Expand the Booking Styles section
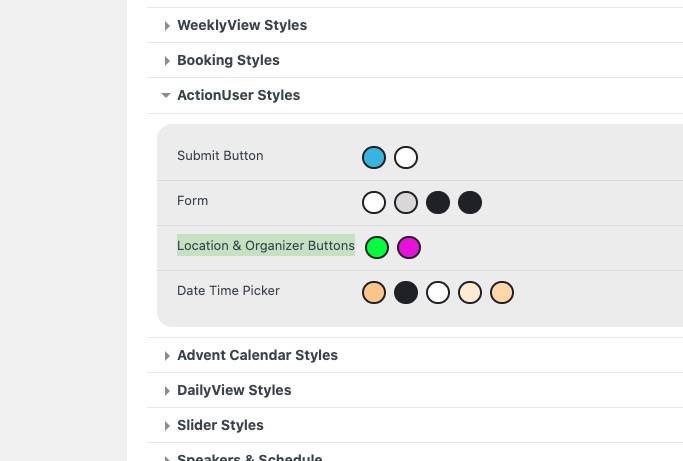The image size is (683, 461). pyautogui.click(x=228, y=60)
